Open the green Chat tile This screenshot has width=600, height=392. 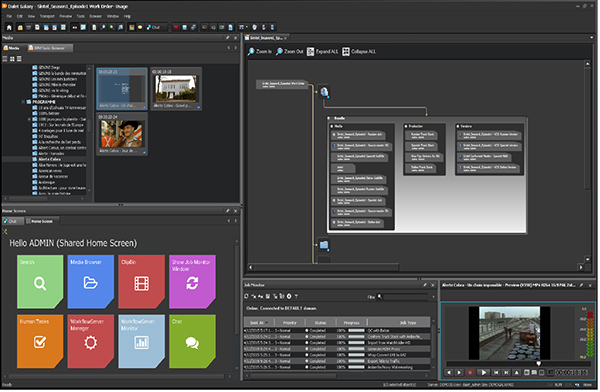(x=192, y=341)
